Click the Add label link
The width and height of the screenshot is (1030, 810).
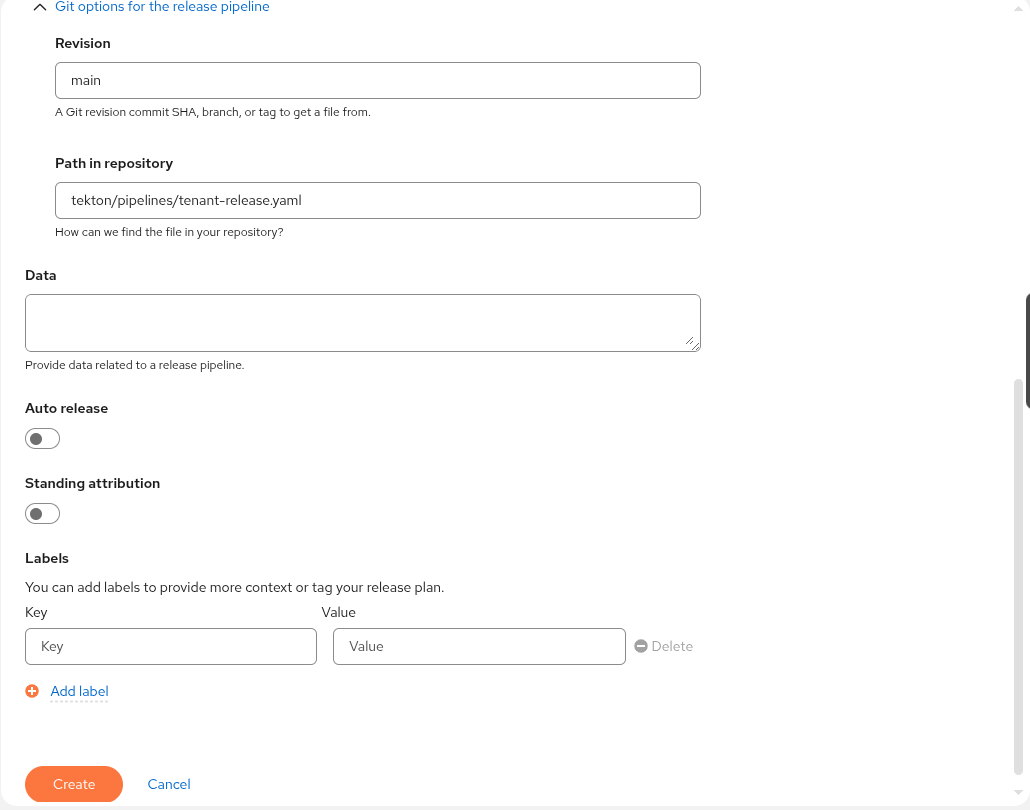point(79,691)
